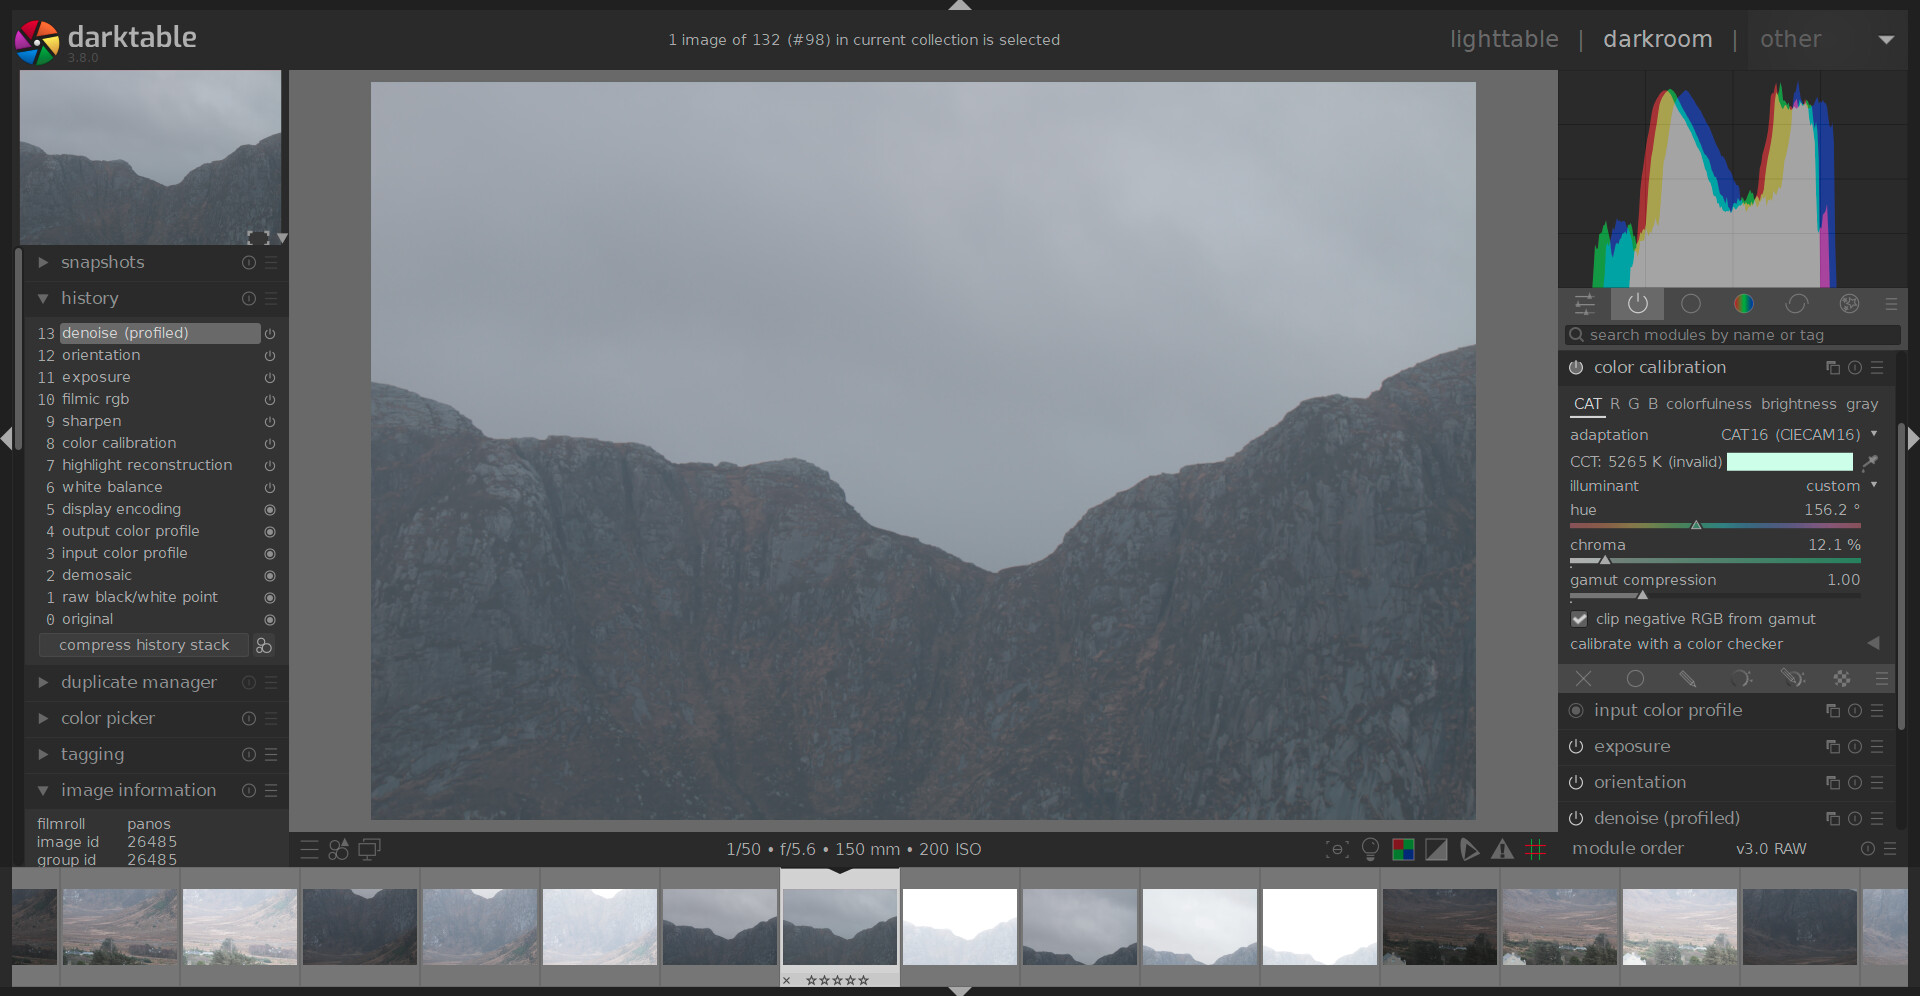Image resolution: width=1920 pixels, height=996 pixels.
Task: Toggle the clipping indication triangle icon
Action: pos(1436,850)
